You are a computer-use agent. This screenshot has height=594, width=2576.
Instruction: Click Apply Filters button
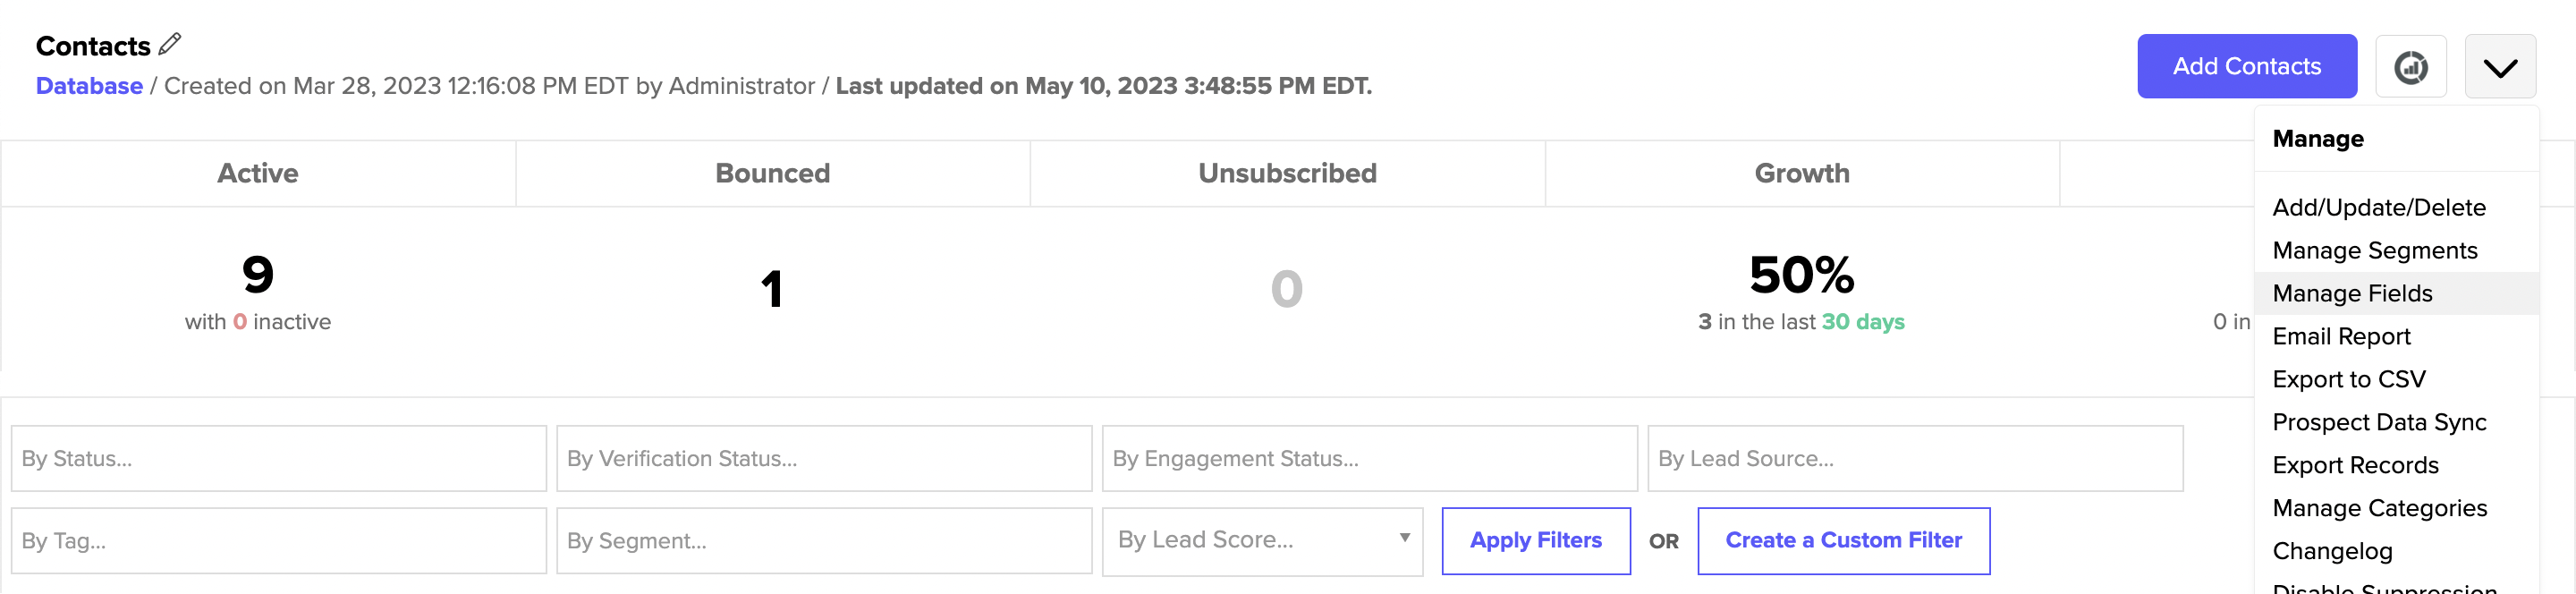[1535, 541]
